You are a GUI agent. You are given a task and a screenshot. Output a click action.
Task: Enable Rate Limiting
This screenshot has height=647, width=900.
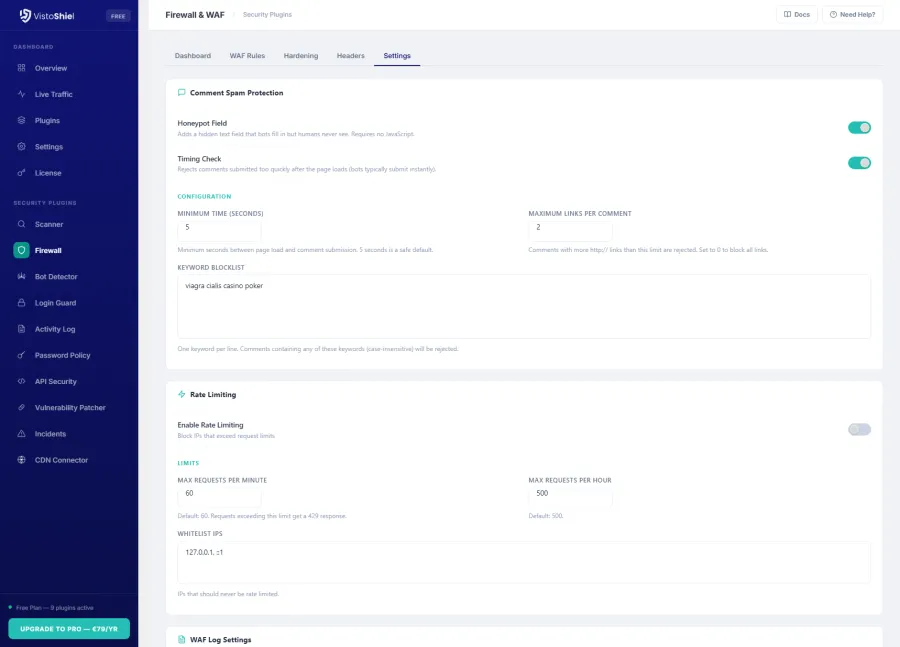pyautogui.click(x=859, y=429)
